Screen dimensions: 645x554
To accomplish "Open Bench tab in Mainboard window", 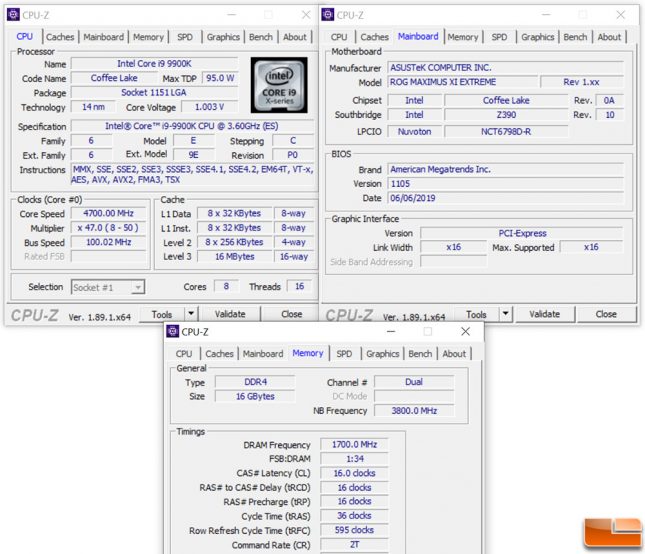I will tap(575, 37).
